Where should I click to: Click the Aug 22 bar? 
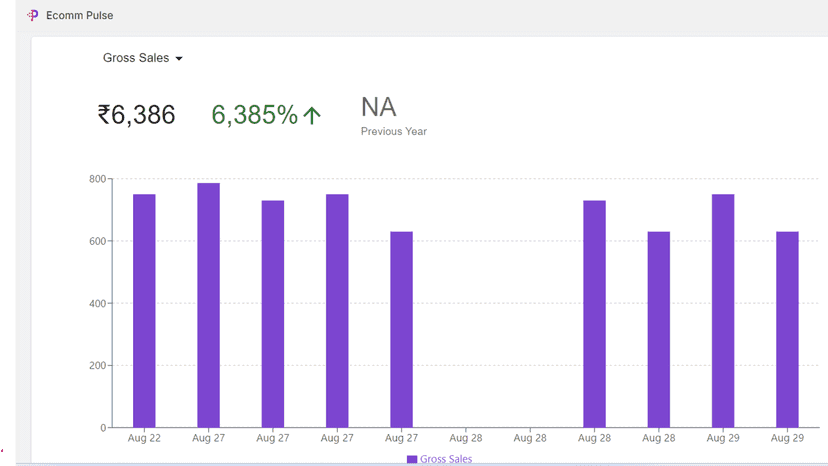pyautogui.click(x=144, y=311)
